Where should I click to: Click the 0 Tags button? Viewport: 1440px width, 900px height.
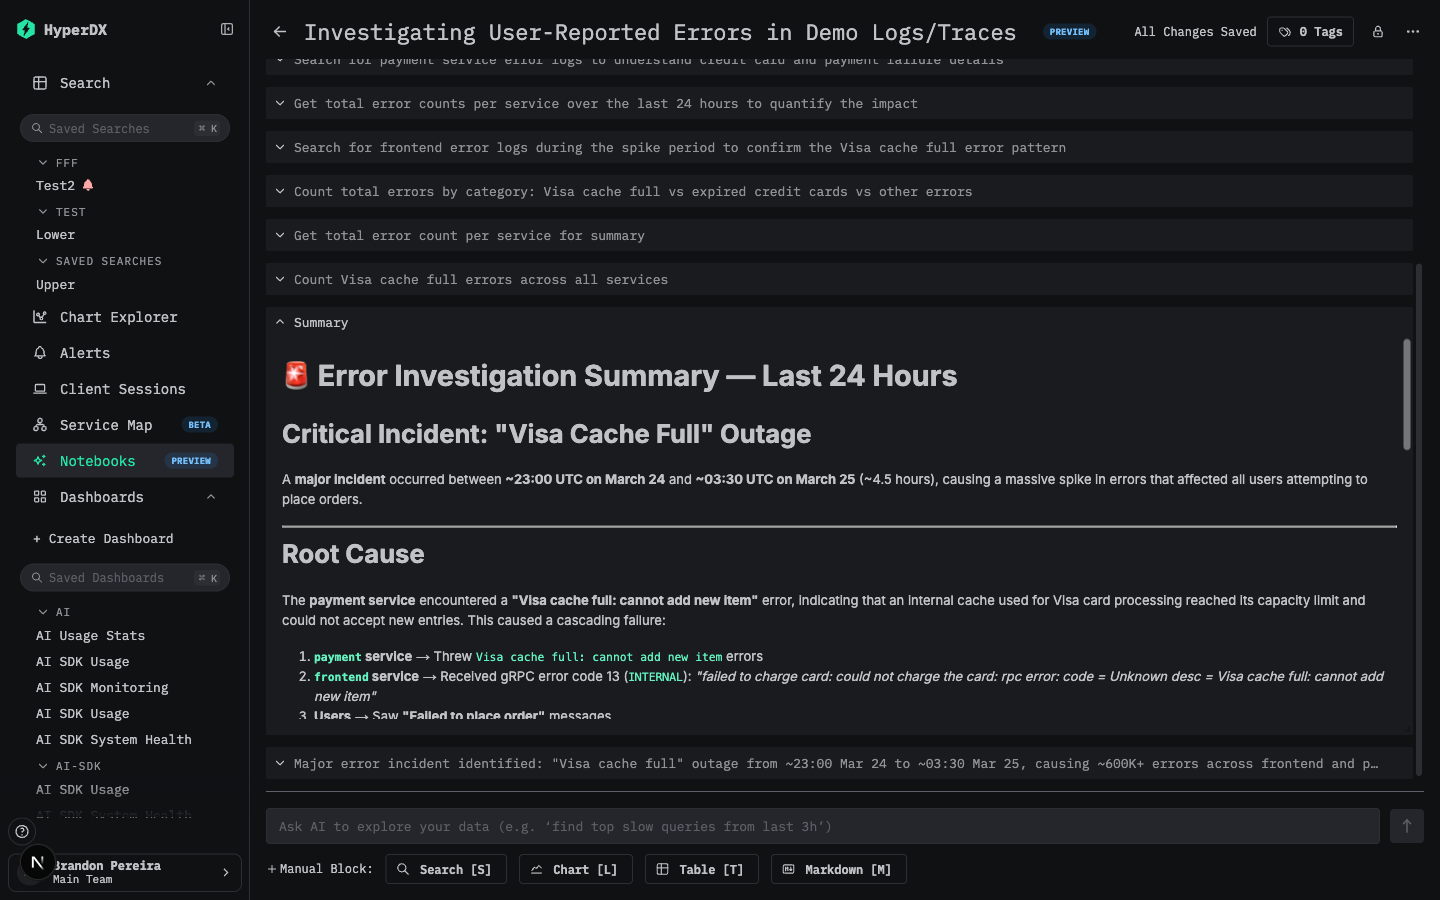coord(1310,31)
